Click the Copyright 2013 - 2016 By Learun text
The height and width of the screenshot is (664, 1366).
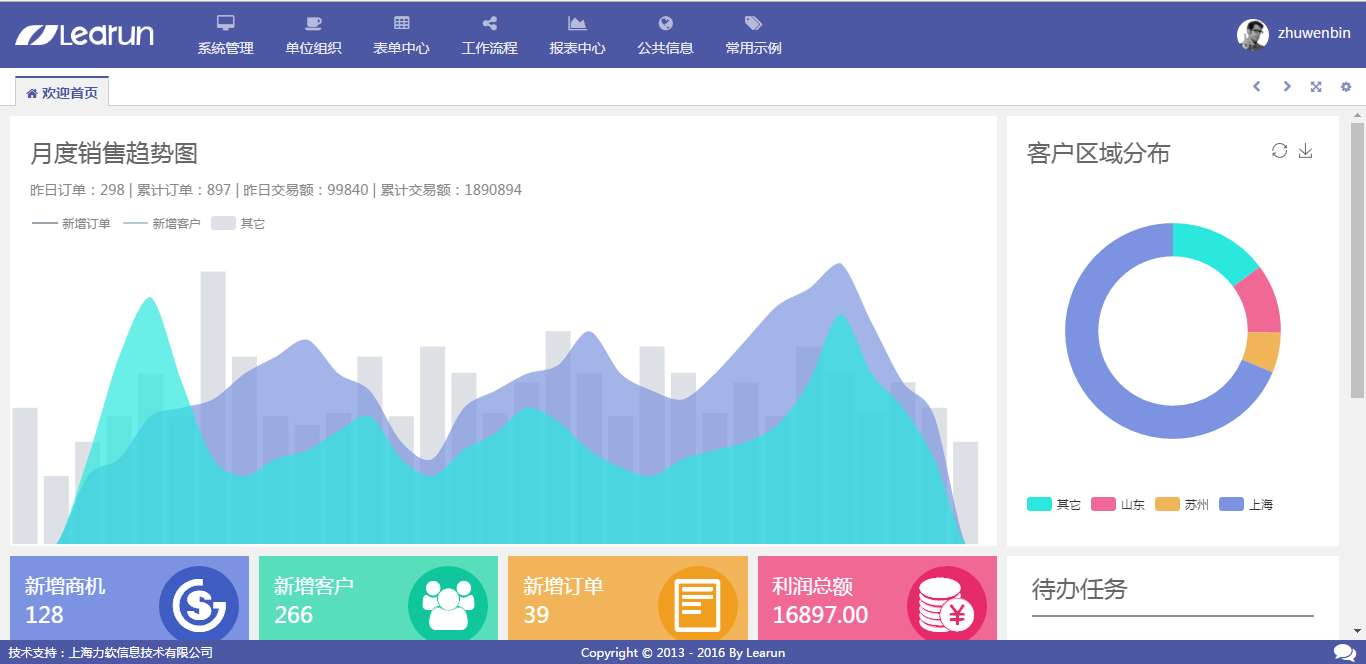click(683, 653)
